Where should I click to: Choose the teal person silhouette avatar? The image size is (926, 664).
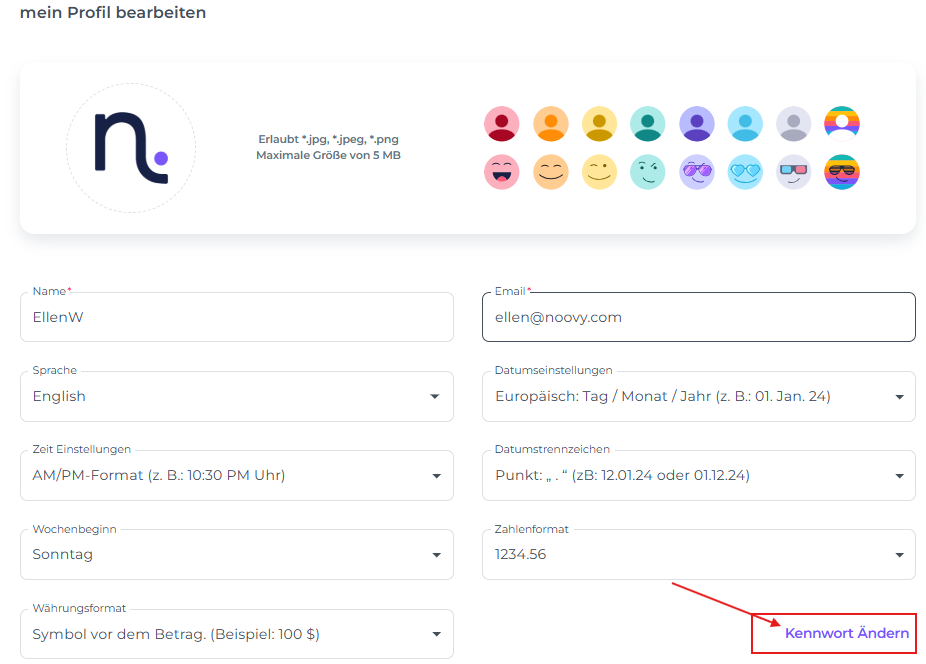[647, 124]
